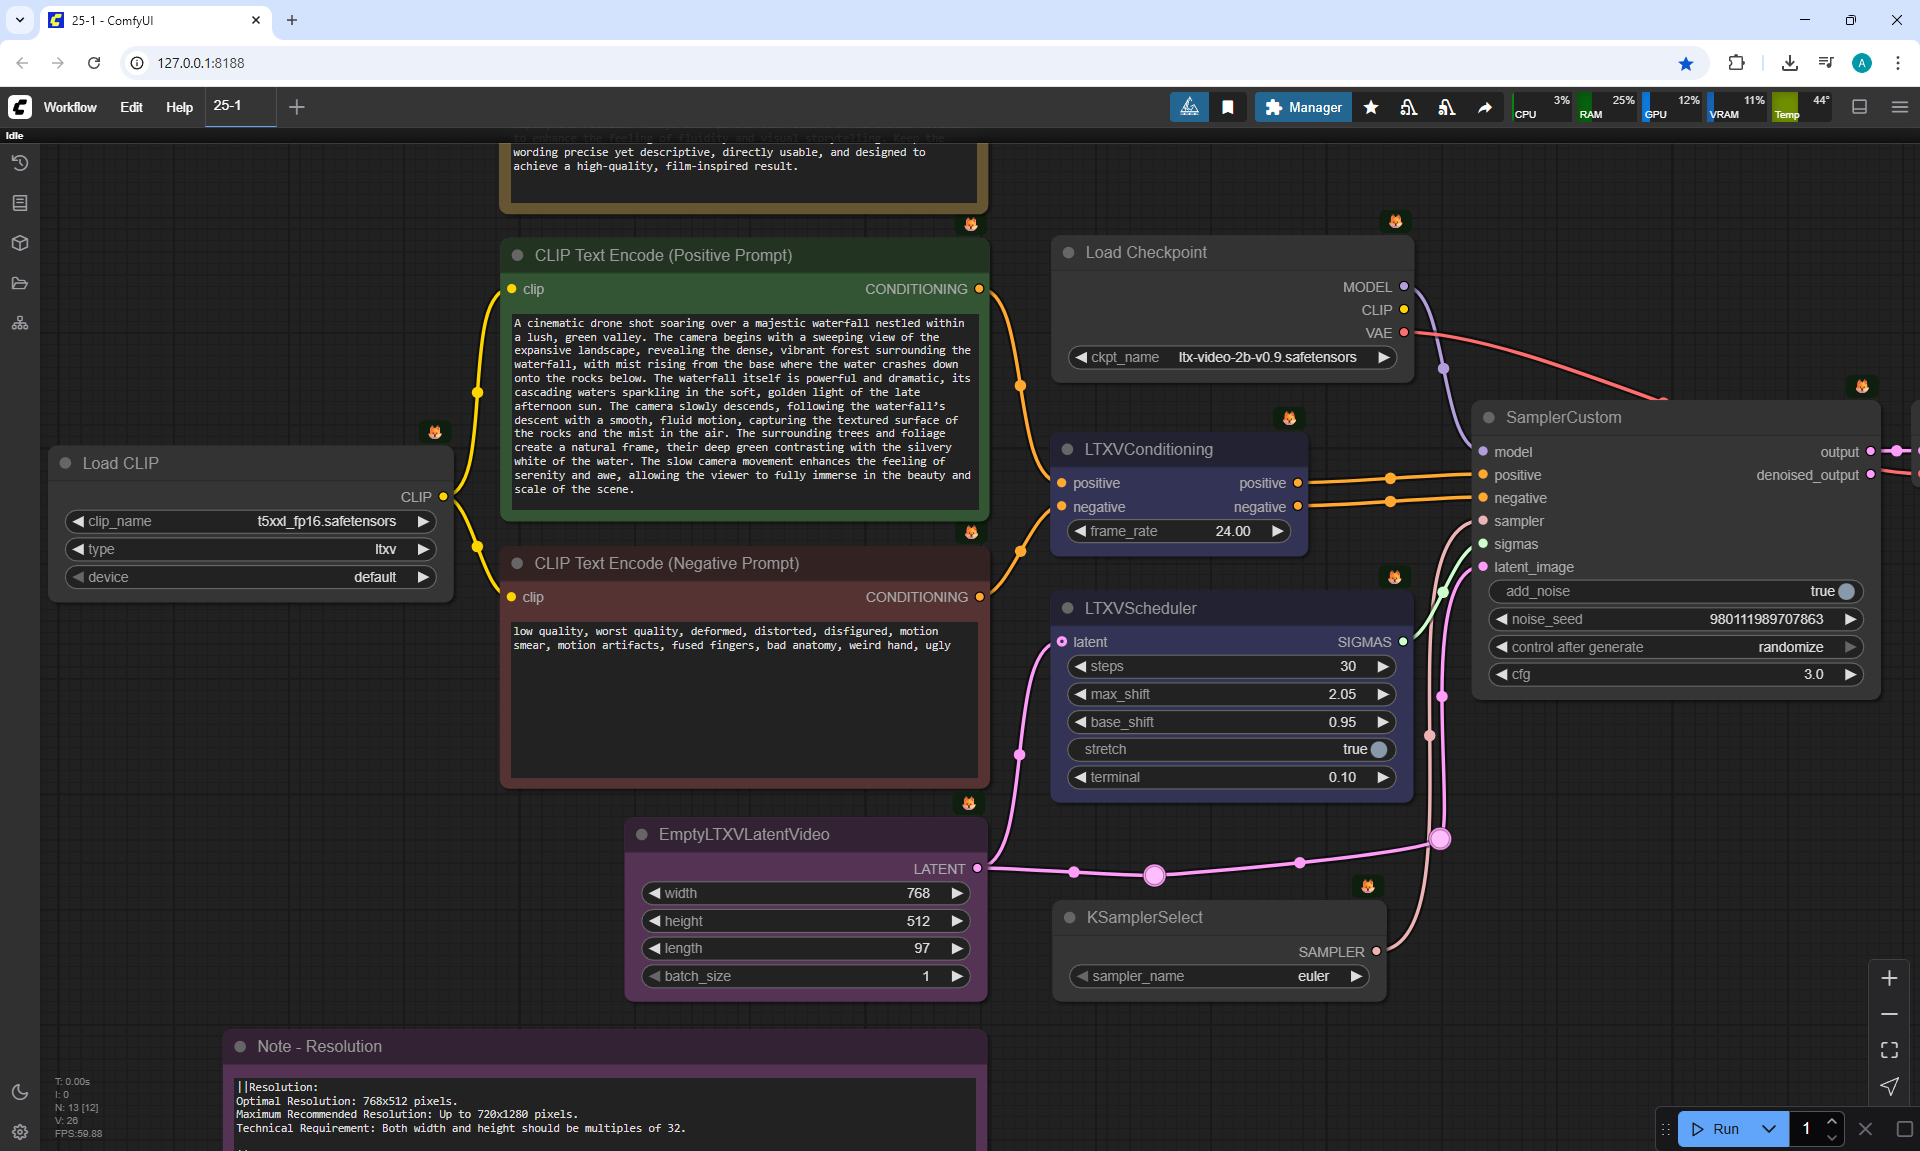Open the model library tree icon

click(20, 323)
